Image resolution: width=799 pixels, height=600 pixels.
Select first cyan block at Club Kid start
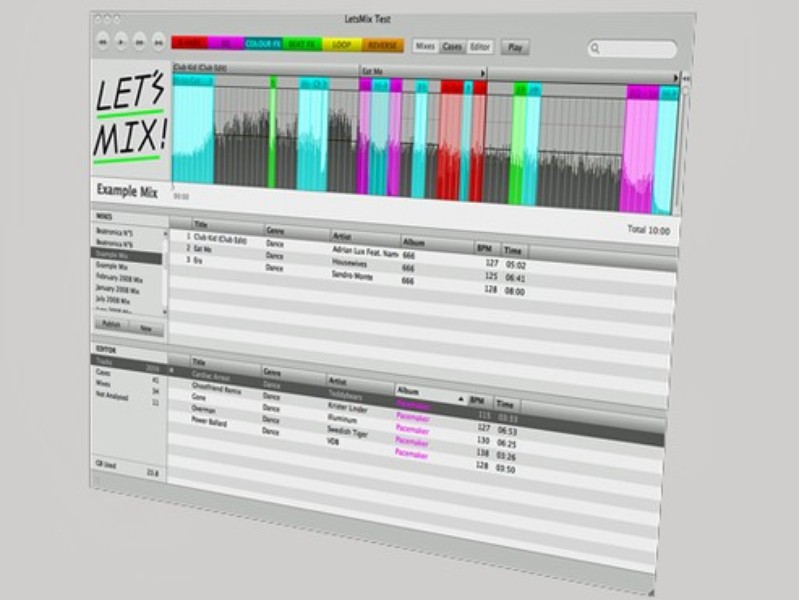tap(194, 129)
